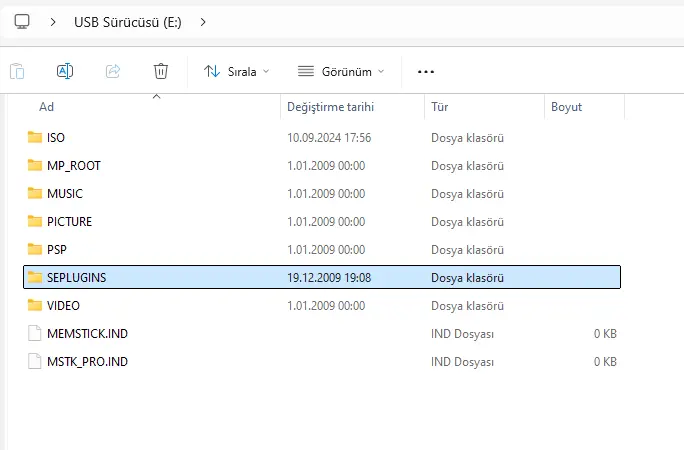684x450 pixels.
Task: Click the PSP folder name
Action: tap(57, 249)
